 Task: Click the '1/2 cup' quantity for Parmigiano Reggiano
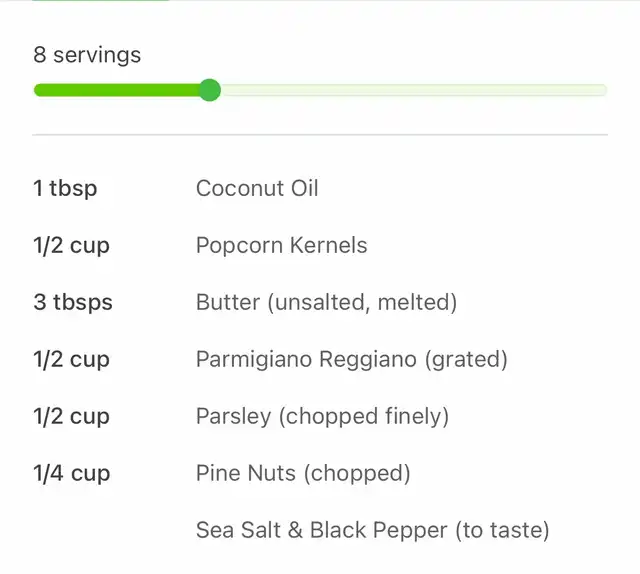(71, 360)
